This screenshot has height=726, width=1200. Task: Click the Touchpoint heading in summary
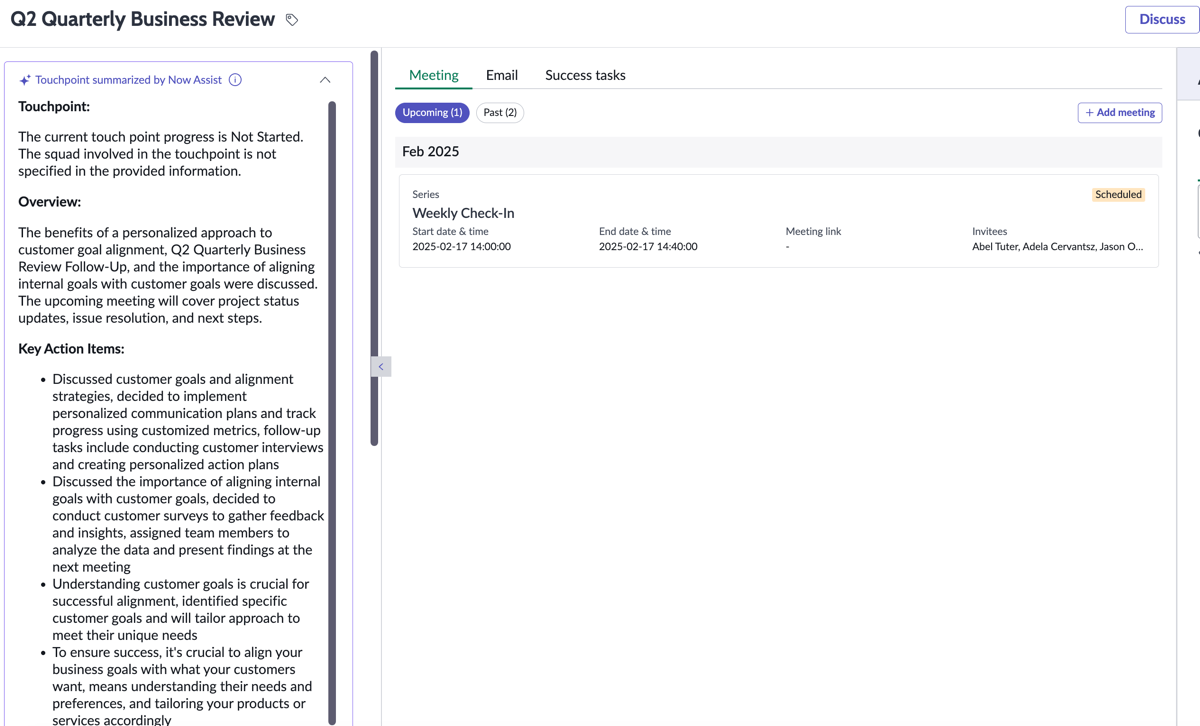point(54,107)
